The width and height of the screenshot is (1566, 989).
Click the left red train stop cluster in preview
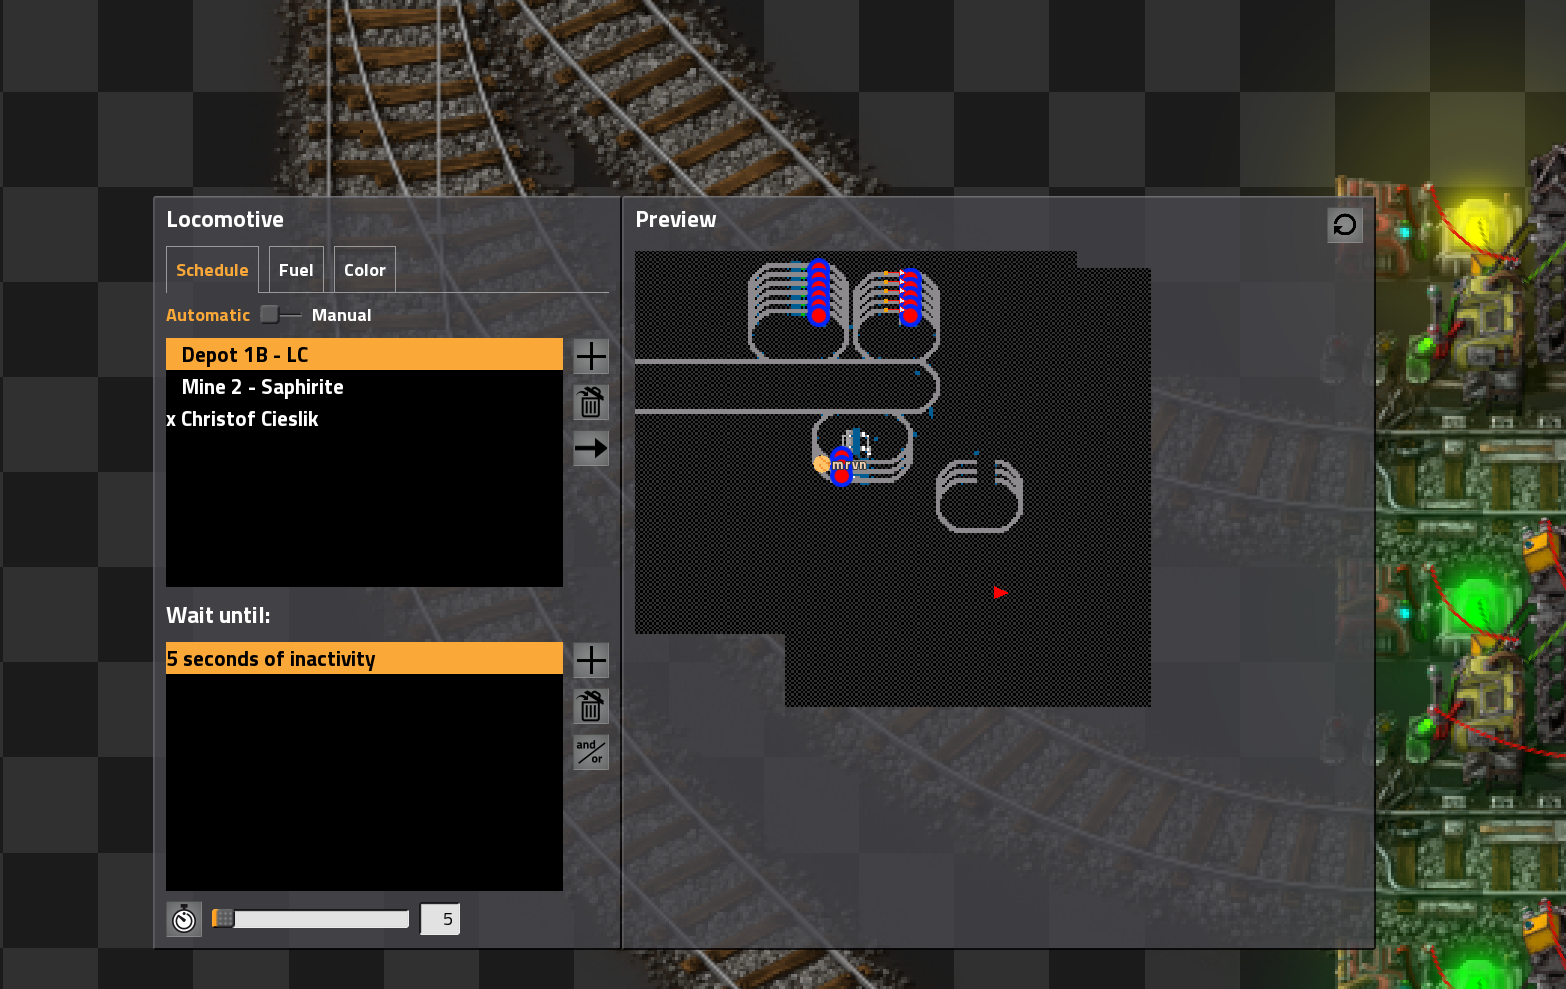coord(819,291)
